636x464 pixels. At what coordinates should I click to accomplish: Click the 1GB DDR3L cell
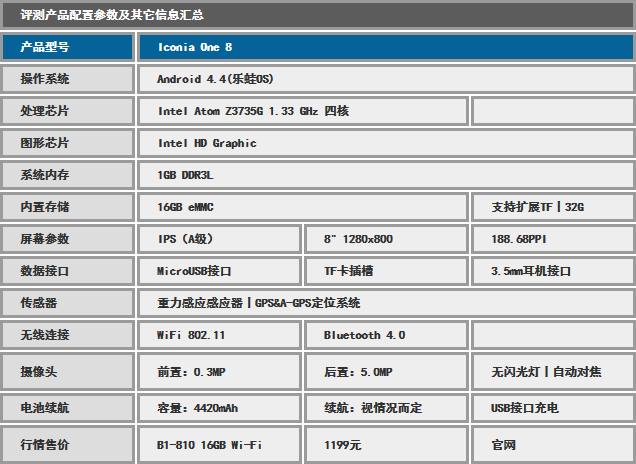coord(386,175)
